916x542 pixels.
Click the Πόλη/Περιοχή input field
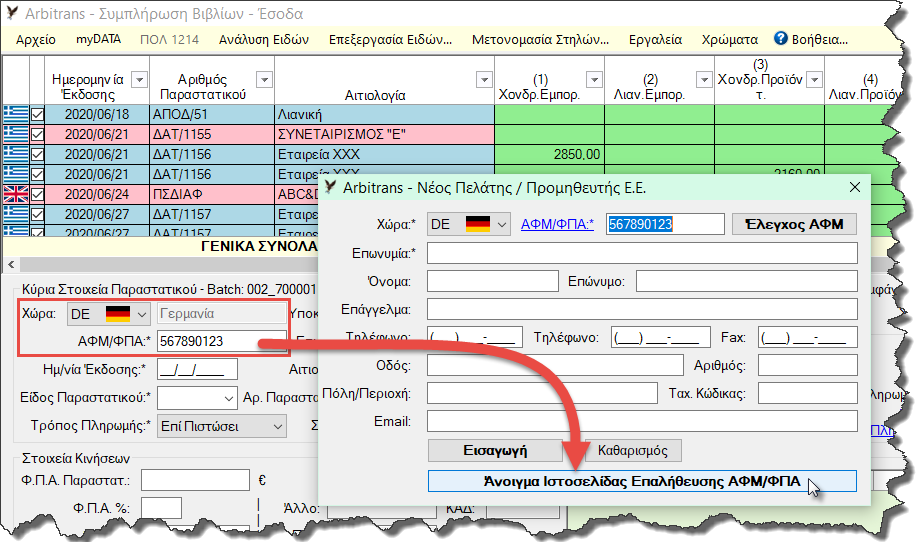pos(542,394)
